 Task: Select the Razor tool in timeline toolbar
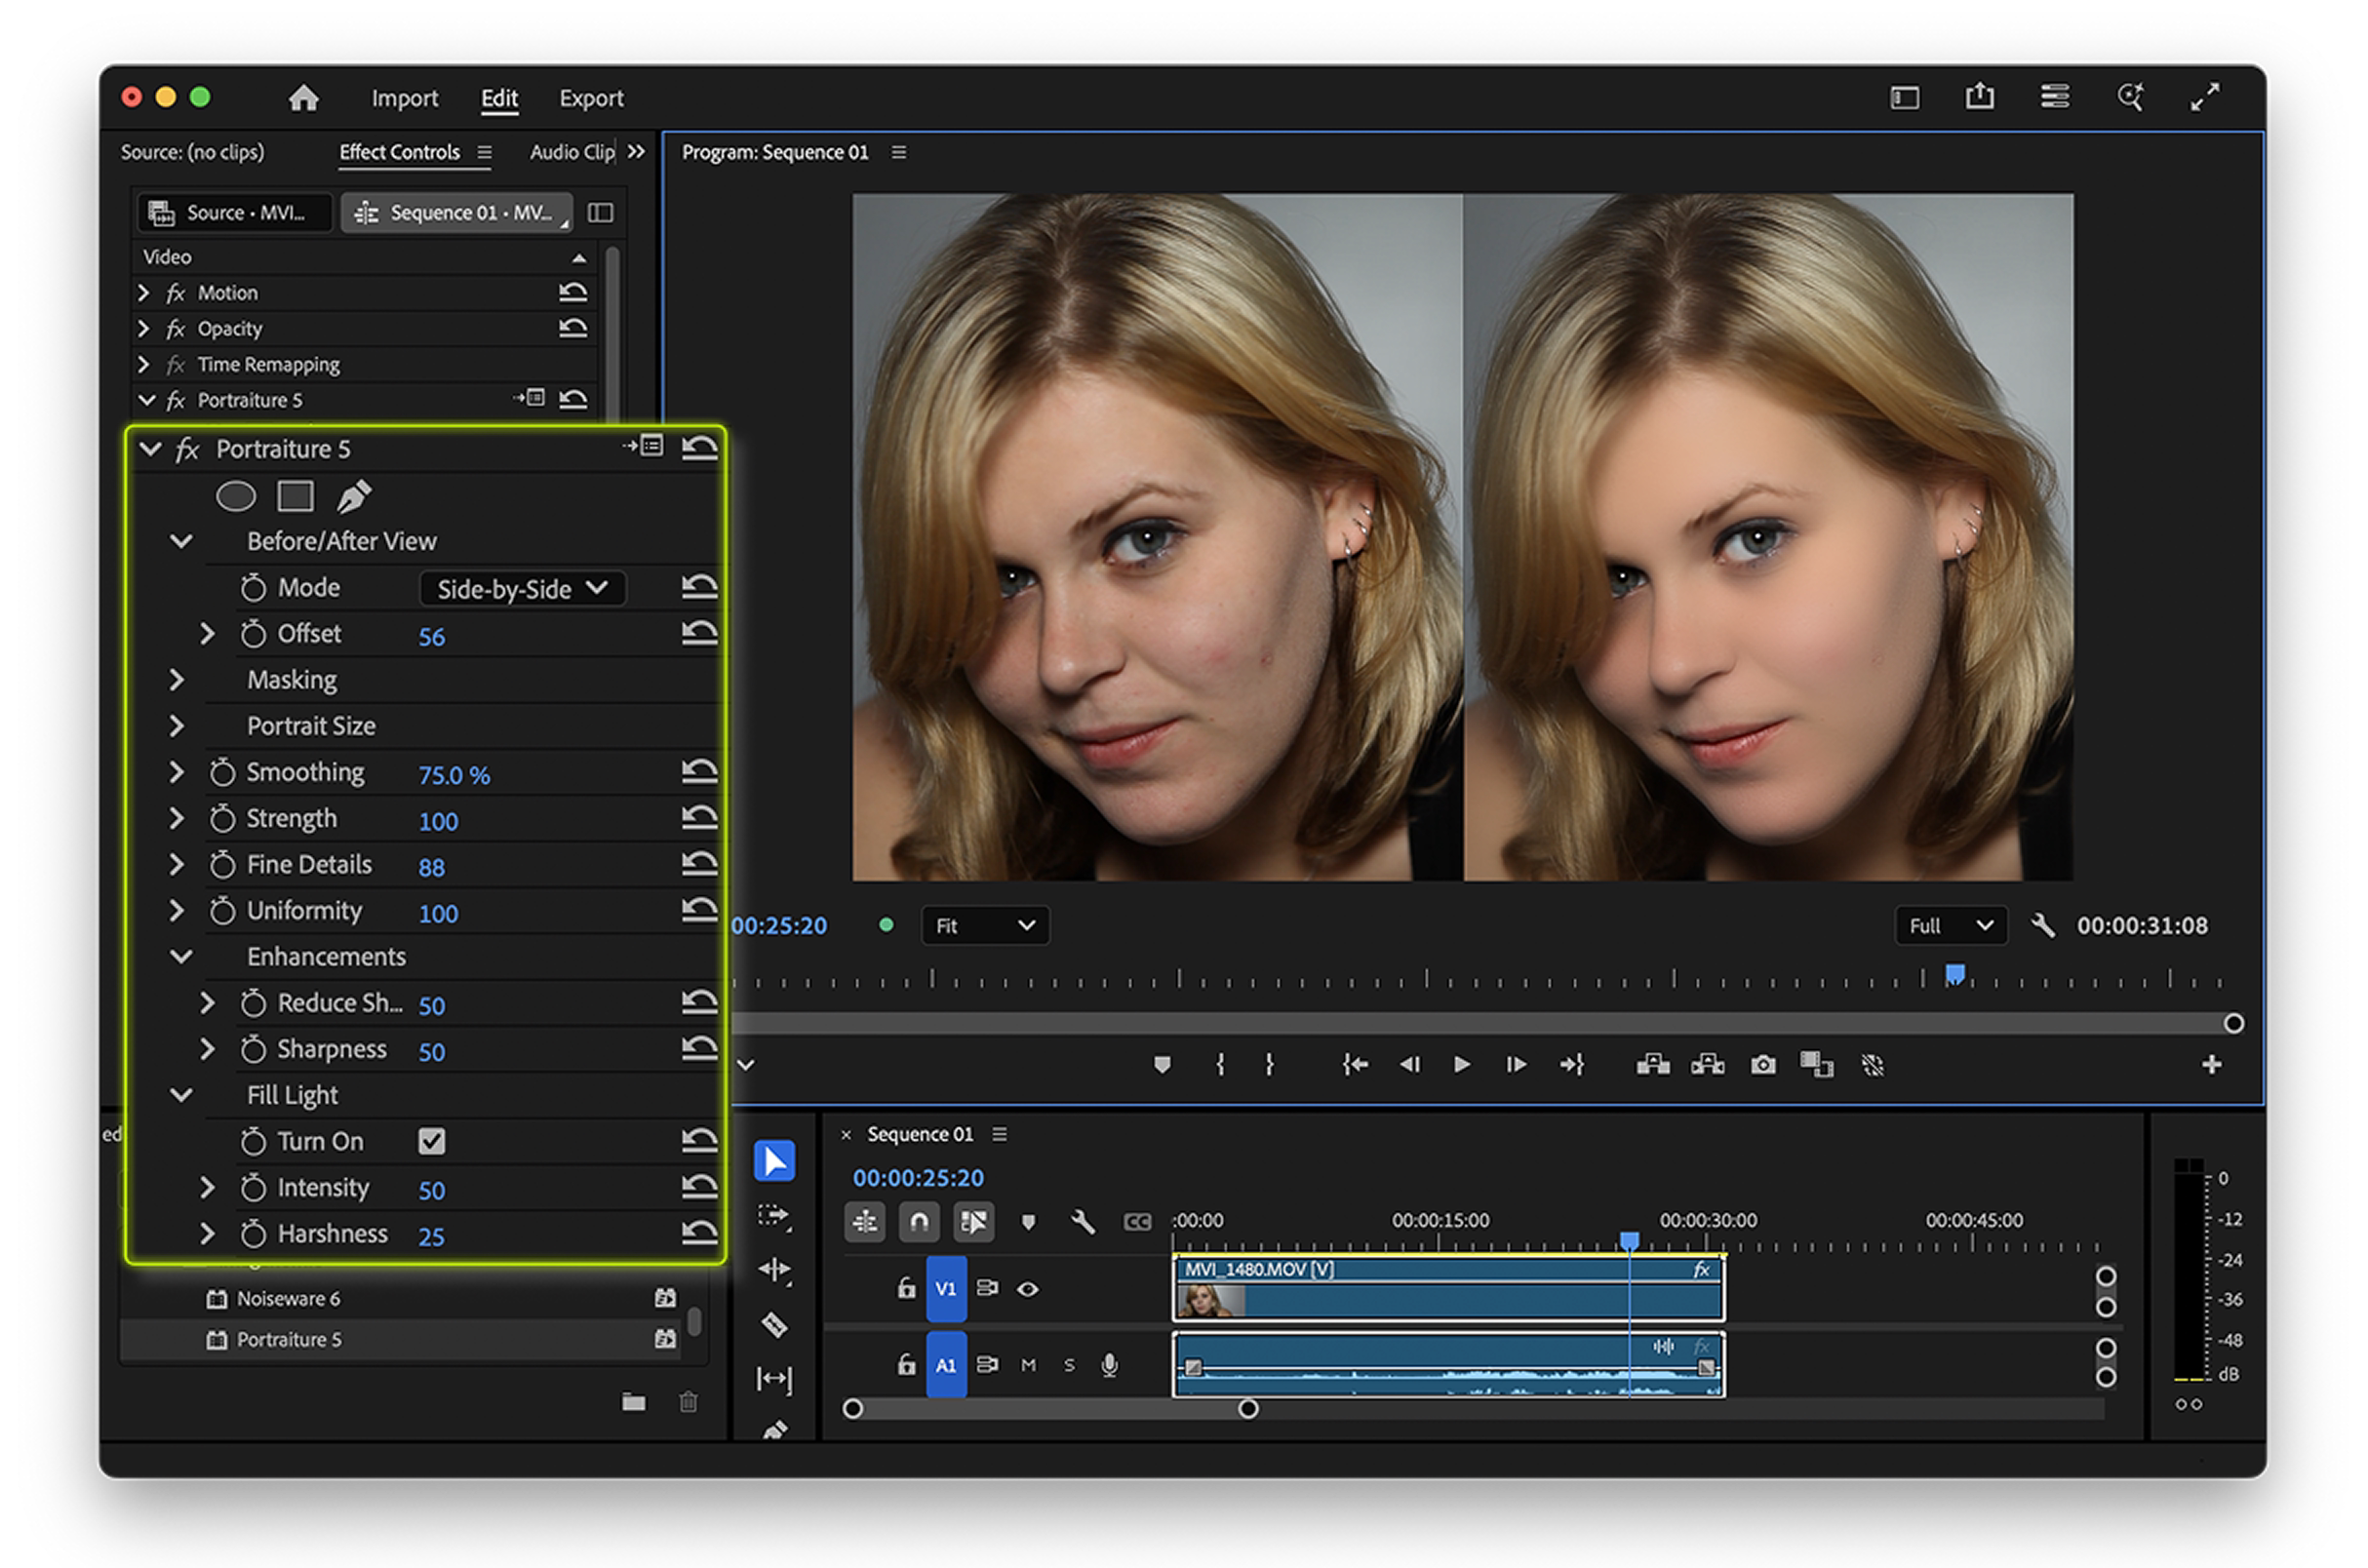775,1325
